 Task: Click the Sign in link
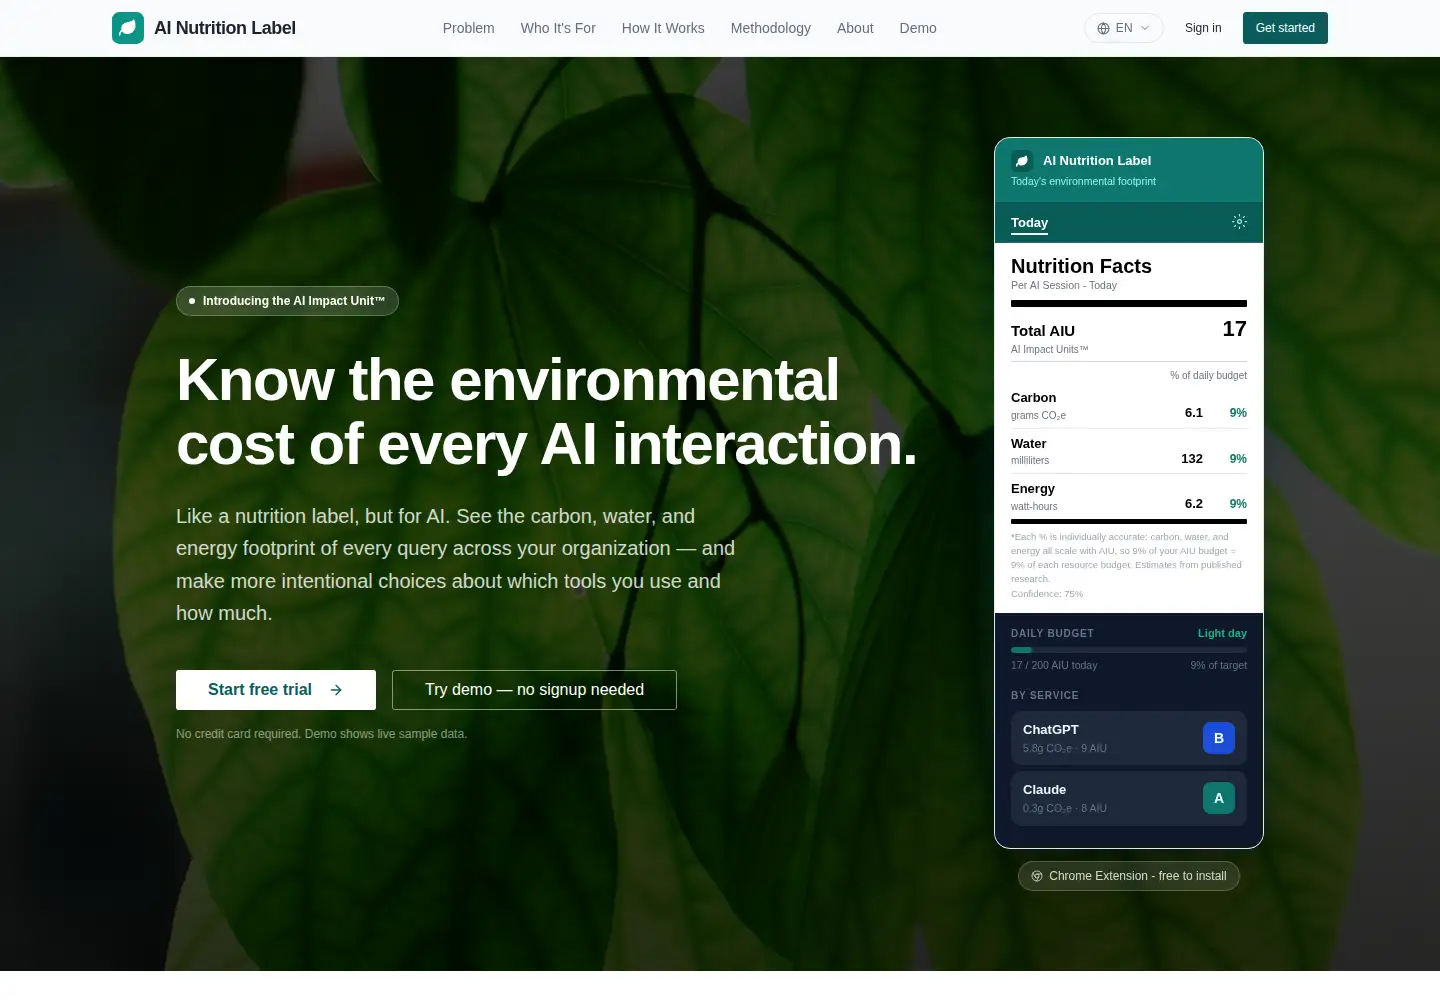pyautogui.click(x=1203, y=28)
